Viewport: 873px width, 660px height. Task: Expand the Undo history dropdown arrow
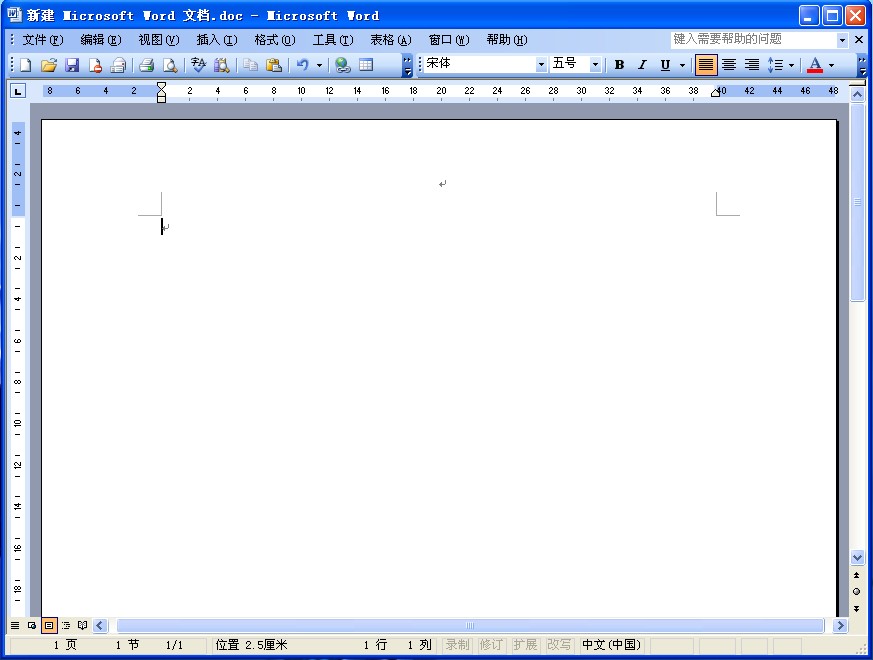pos(319,65)
